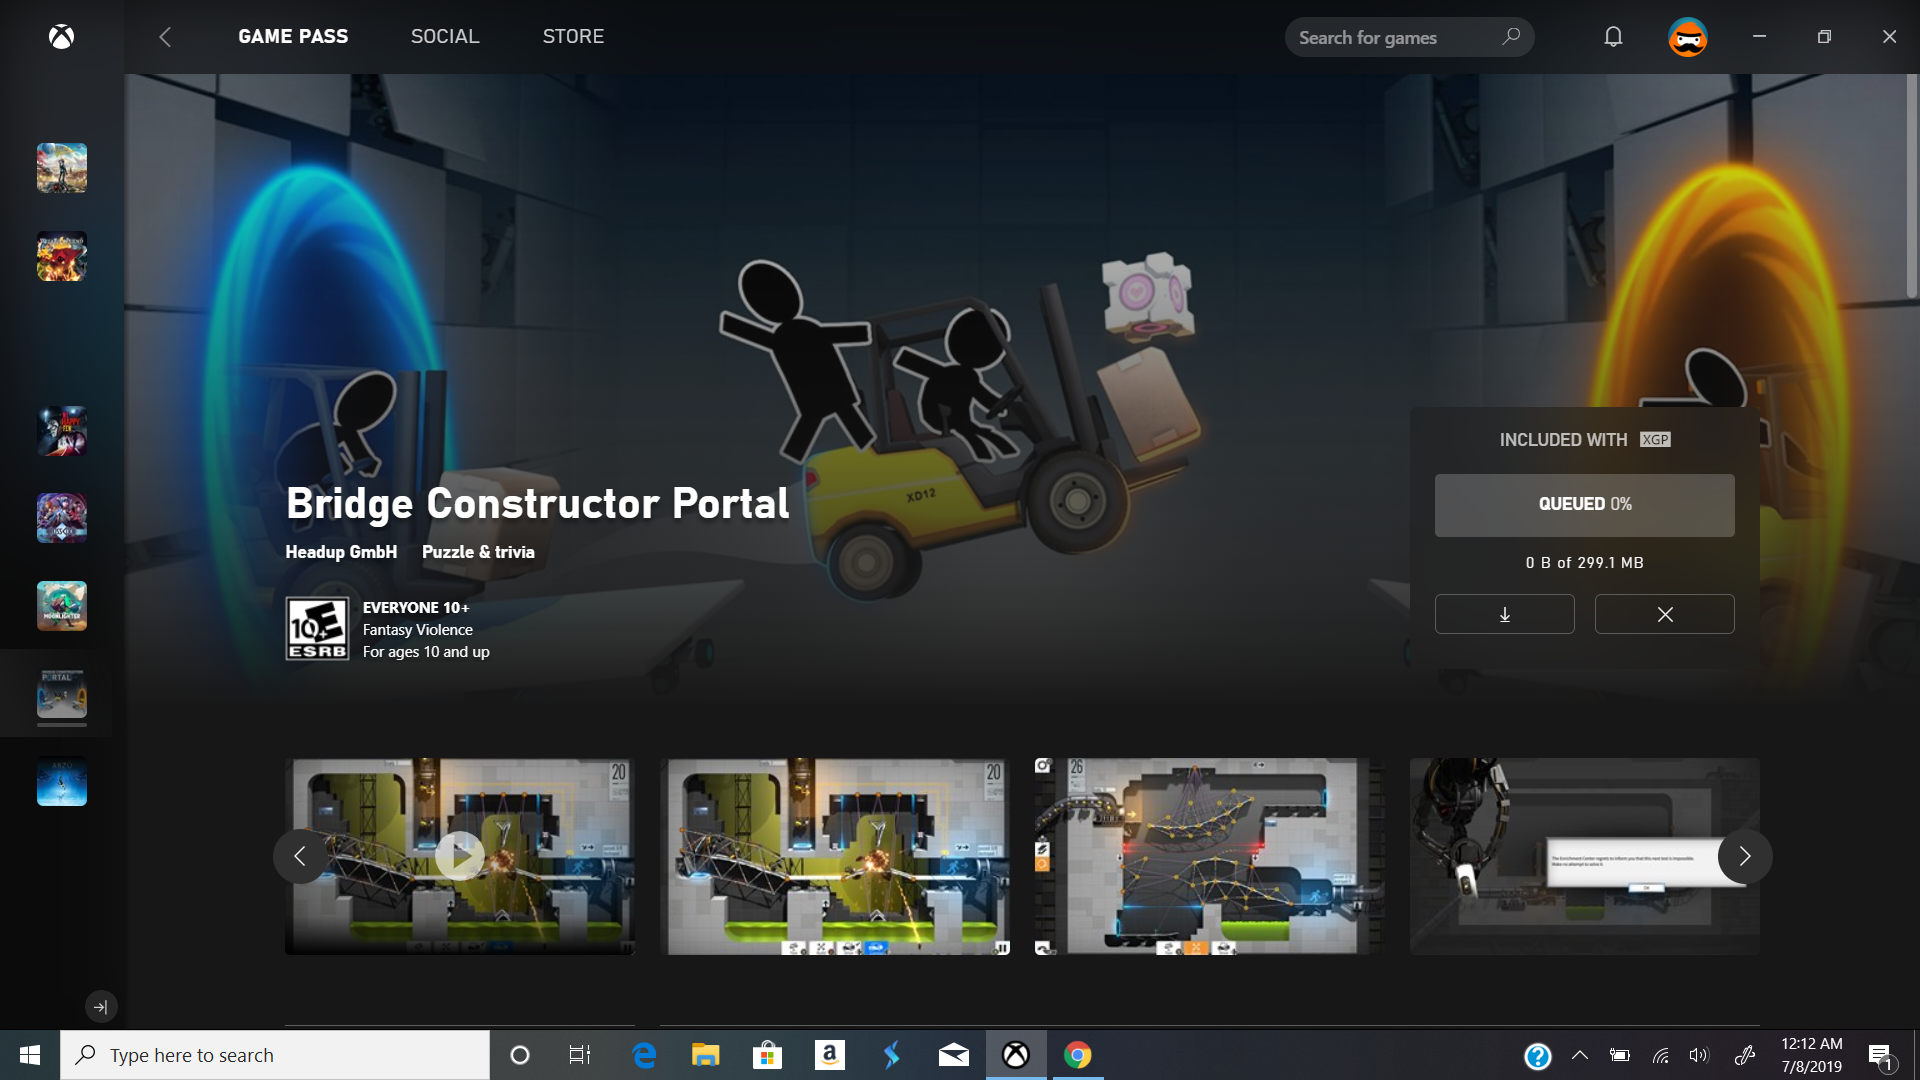This screenshot has width=1920, height=1080.
Task: Select the Moonlighter game in sidebar
Action: pos(62,606)
